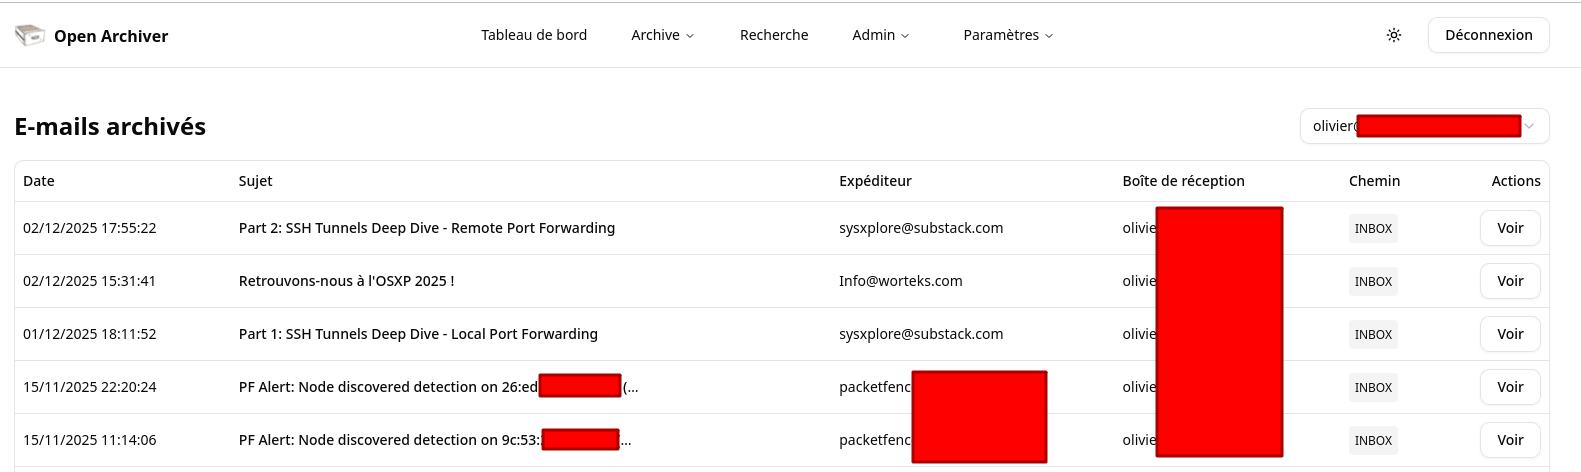This screenshot has width=1581, height=472.
Task: Click INBOX badge on the OSXP email row
Action: pos(1373,281)
